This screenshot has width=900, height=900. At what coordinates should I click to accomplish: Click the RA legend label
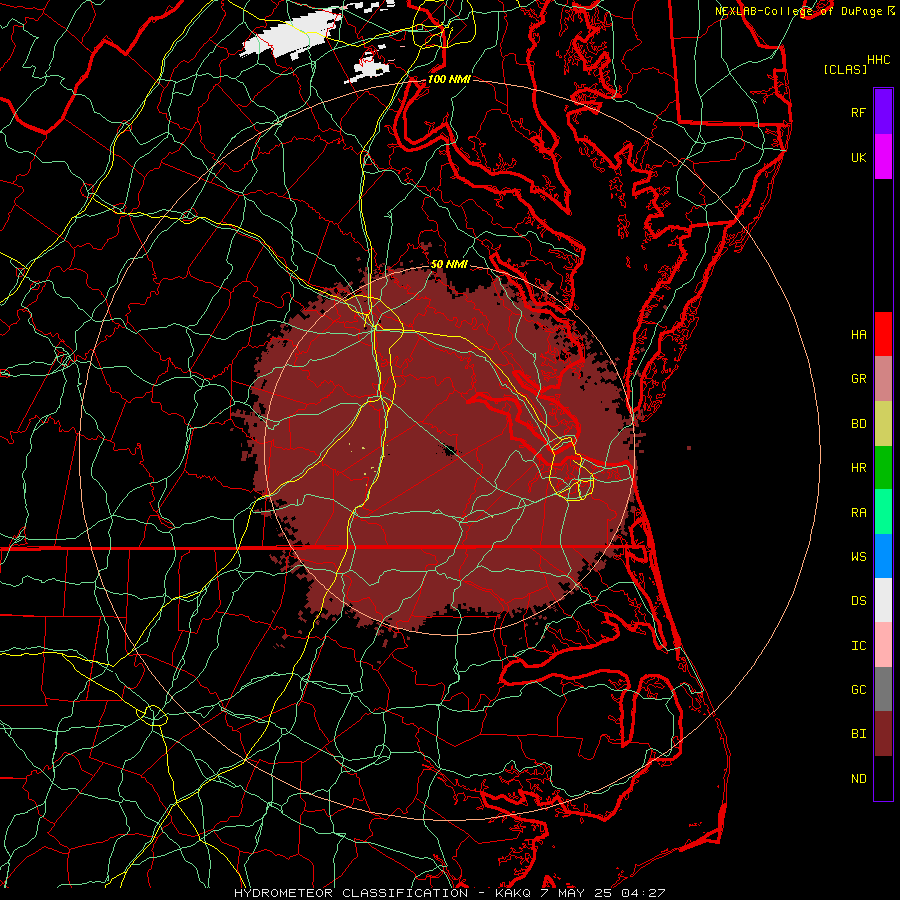coord(859,512)
